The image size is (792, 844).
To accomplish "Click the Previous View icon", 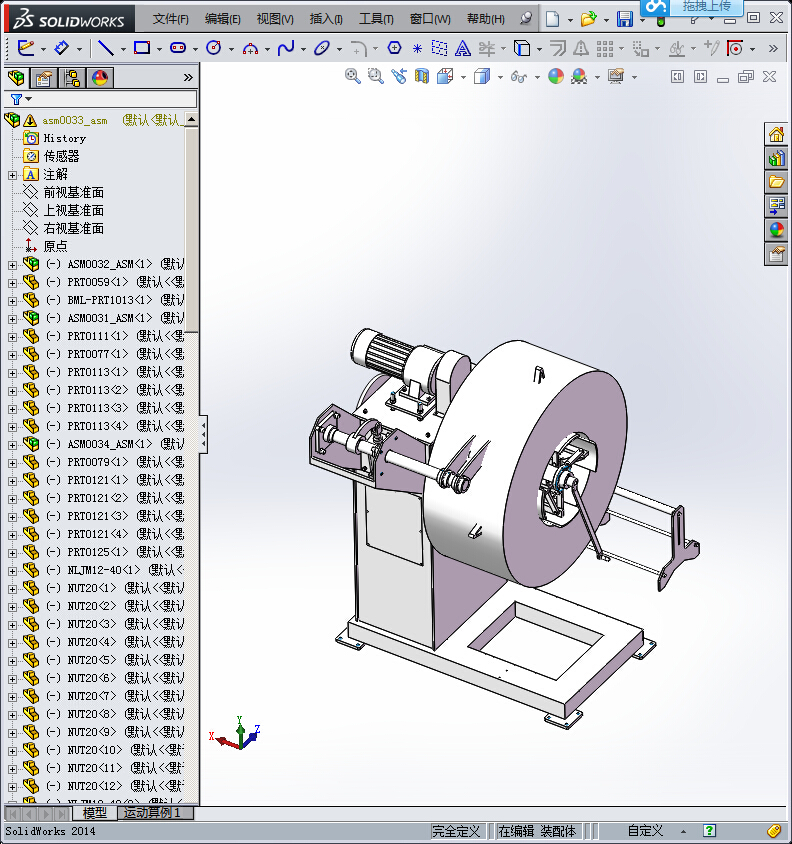I will click(399, 76).
